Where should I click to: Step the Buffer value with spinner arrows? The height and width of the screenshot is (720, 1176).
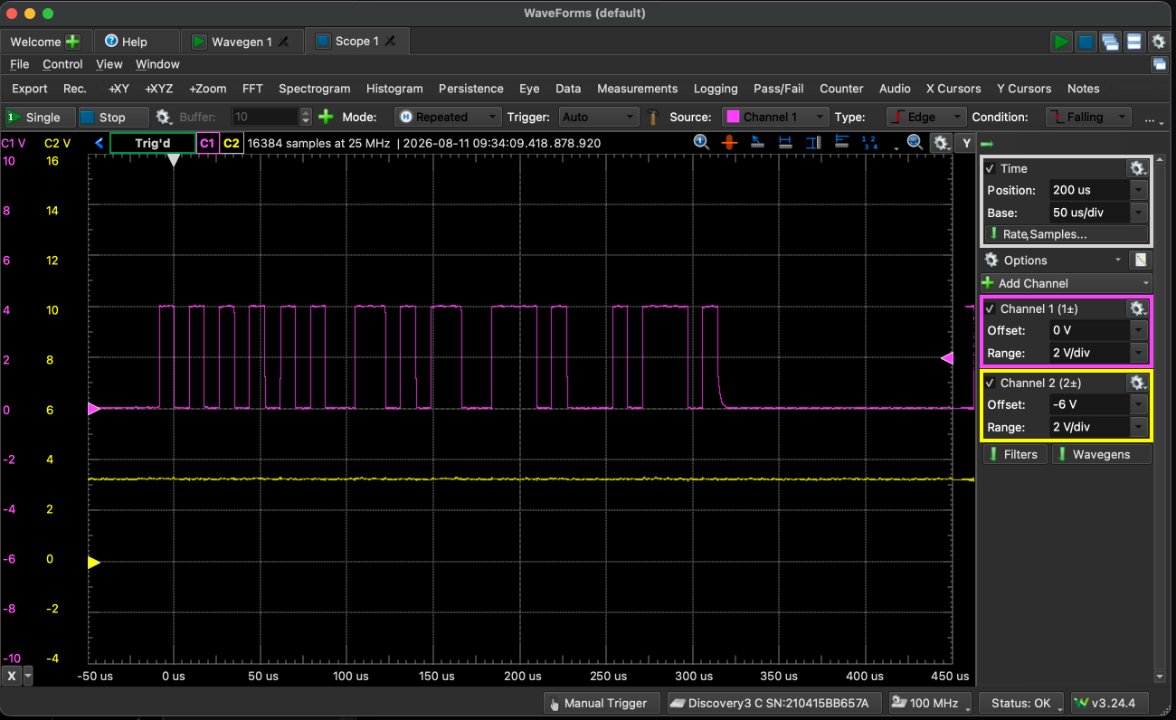[x=305, y=117]
